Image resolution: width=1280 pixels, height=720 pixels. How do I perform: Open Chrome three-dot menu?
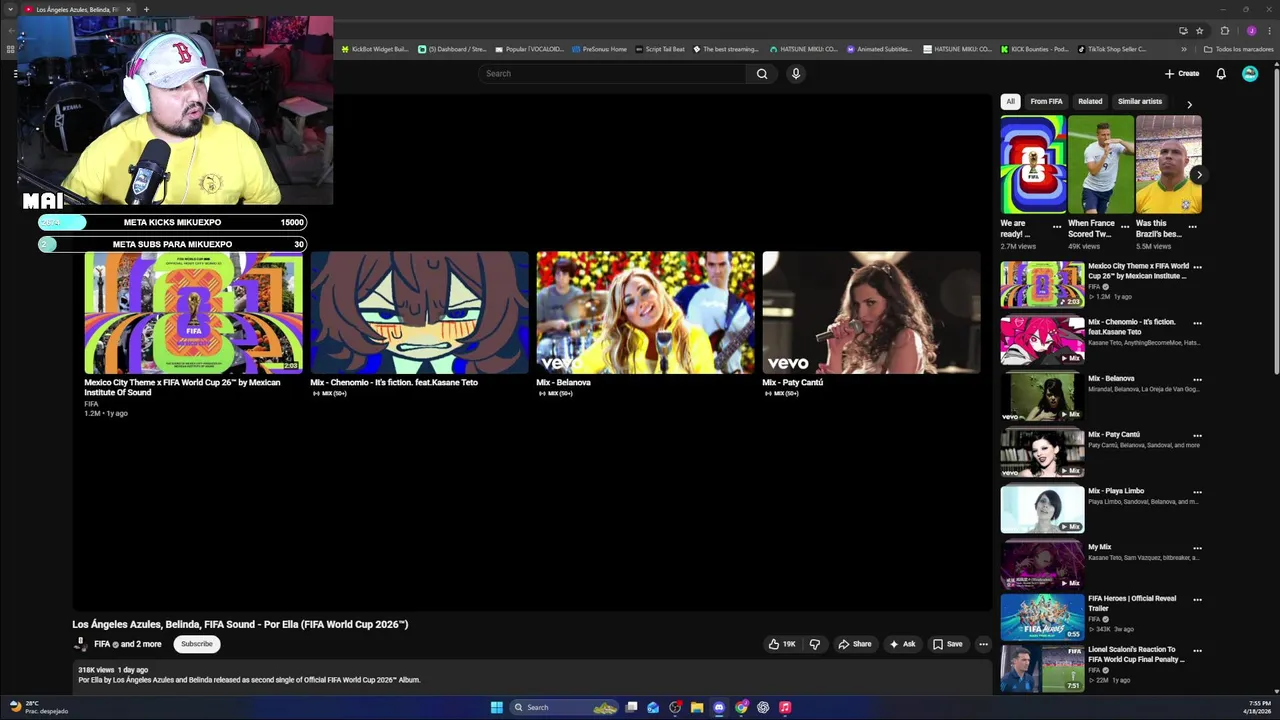tap(1268, 31)
